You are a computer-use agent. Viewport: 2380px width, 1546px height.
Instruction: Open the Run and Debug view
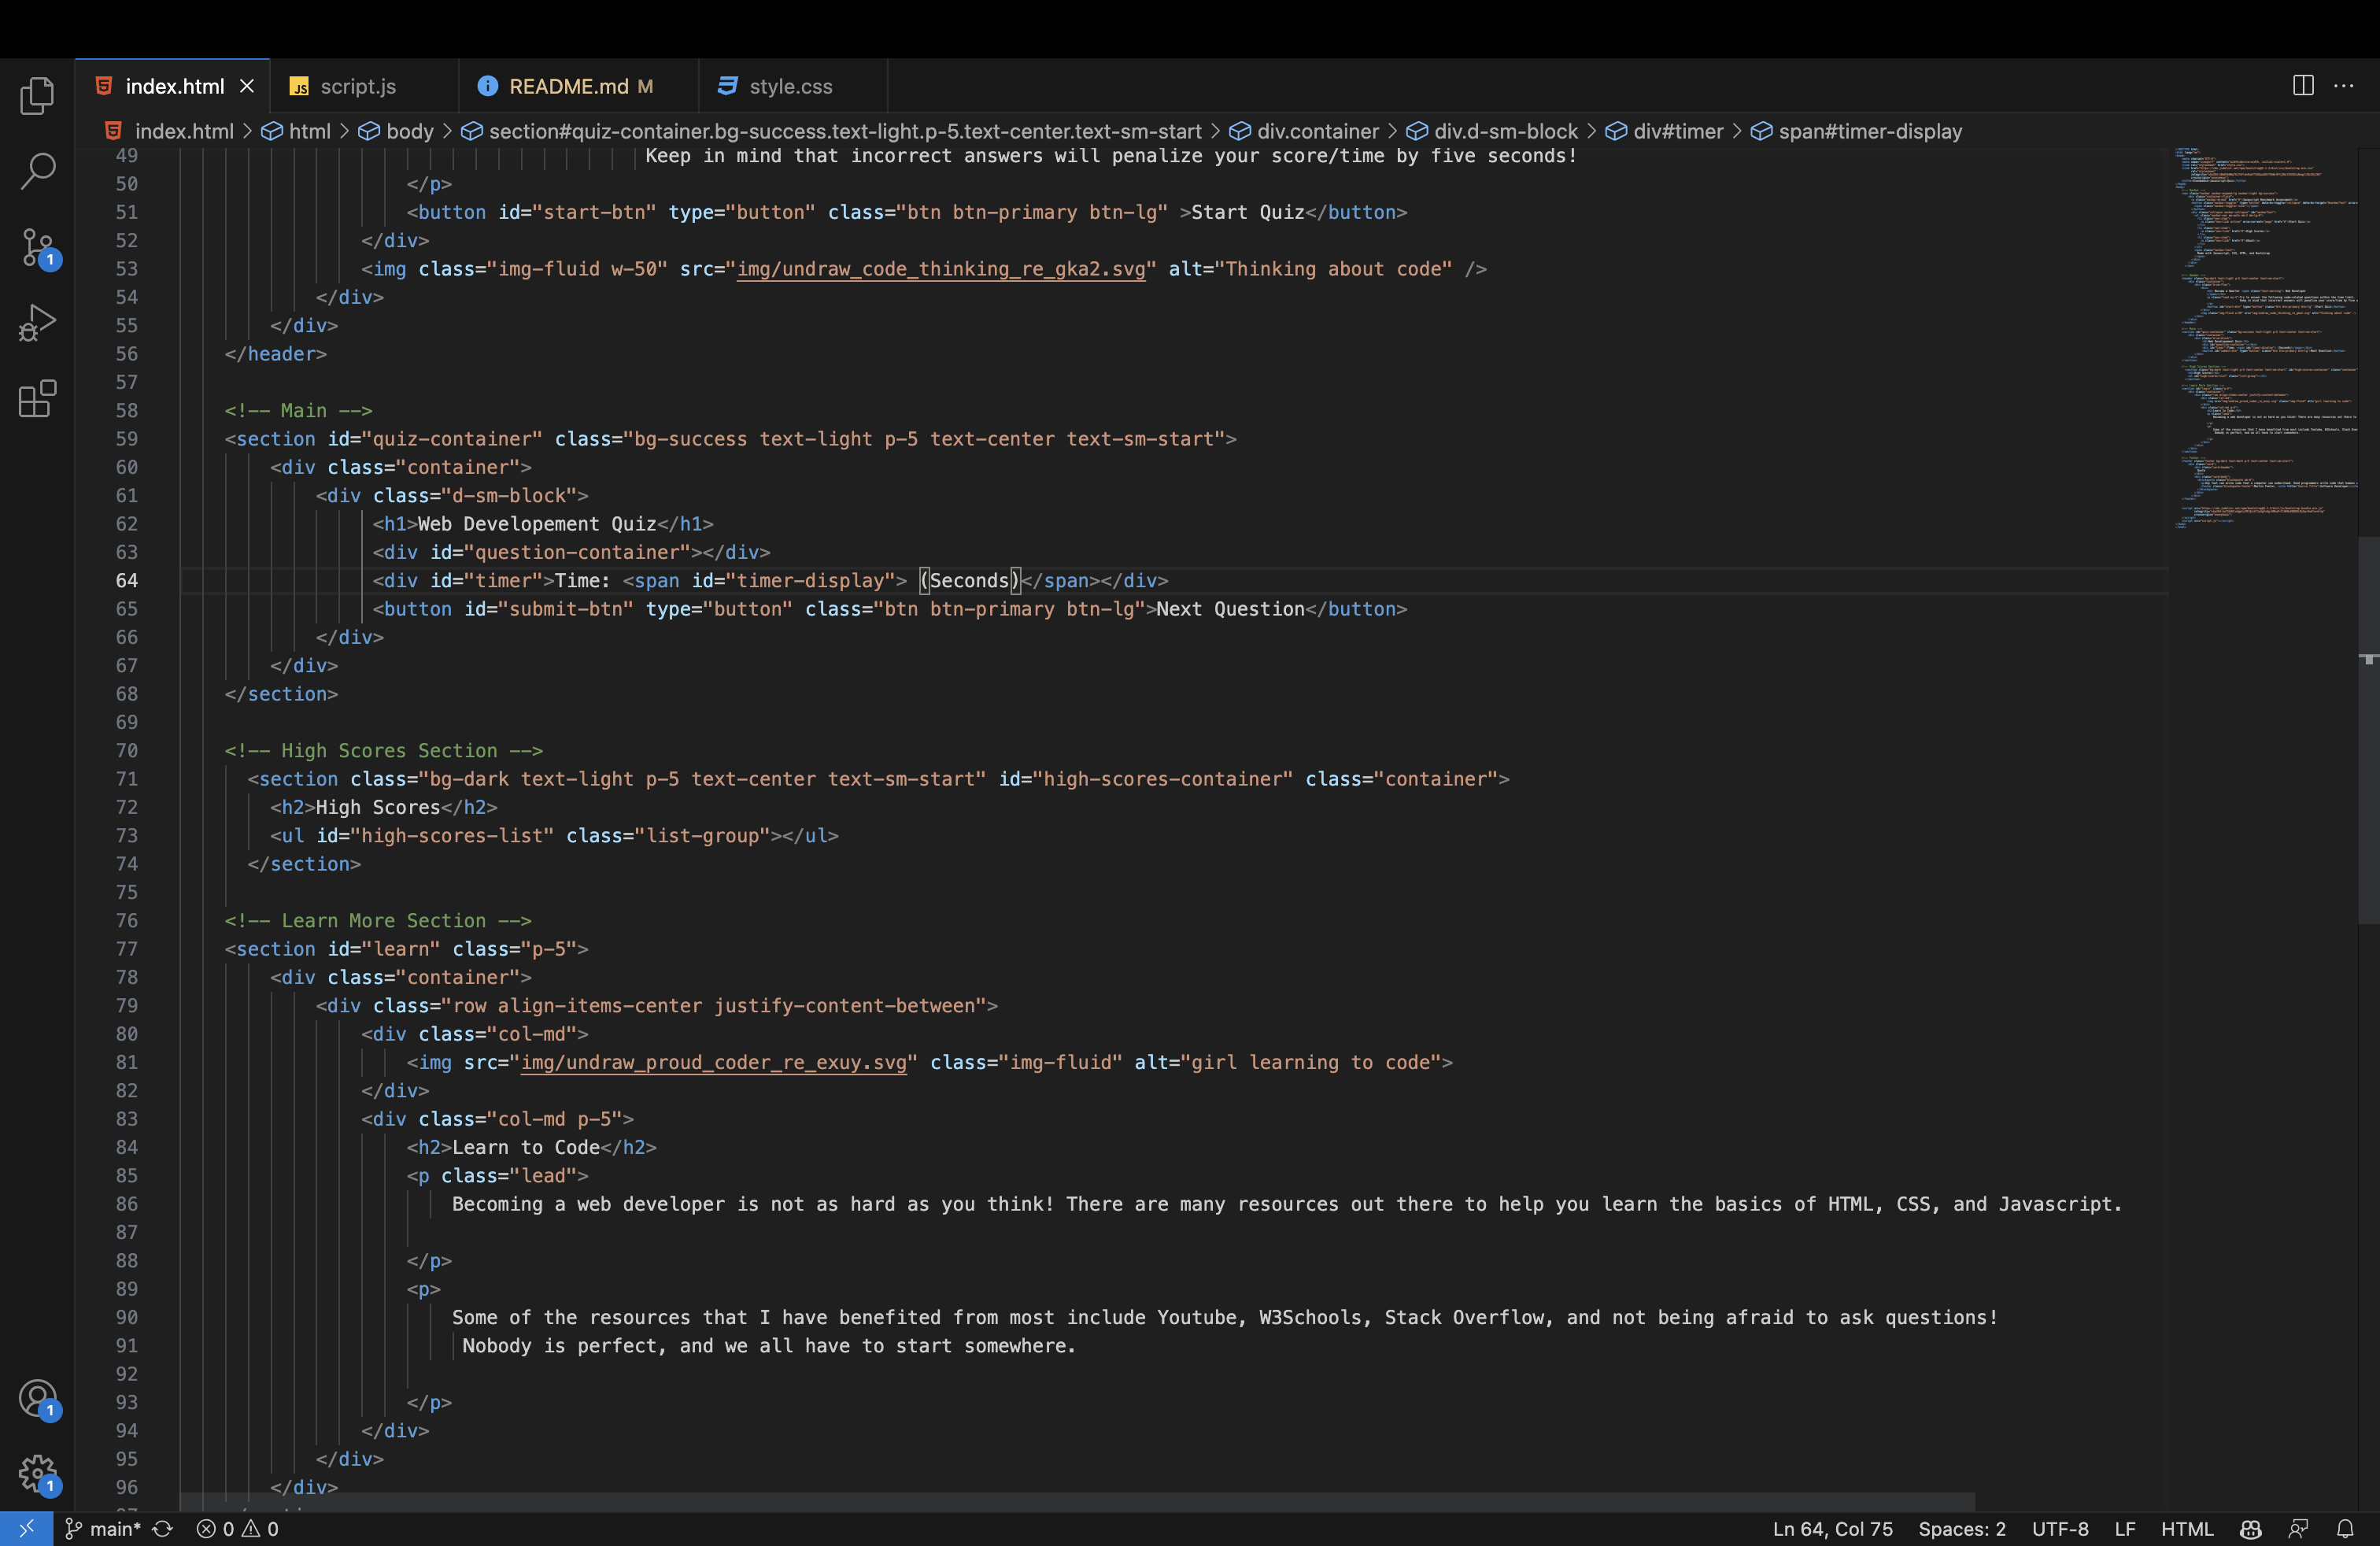tap(37, 323)
